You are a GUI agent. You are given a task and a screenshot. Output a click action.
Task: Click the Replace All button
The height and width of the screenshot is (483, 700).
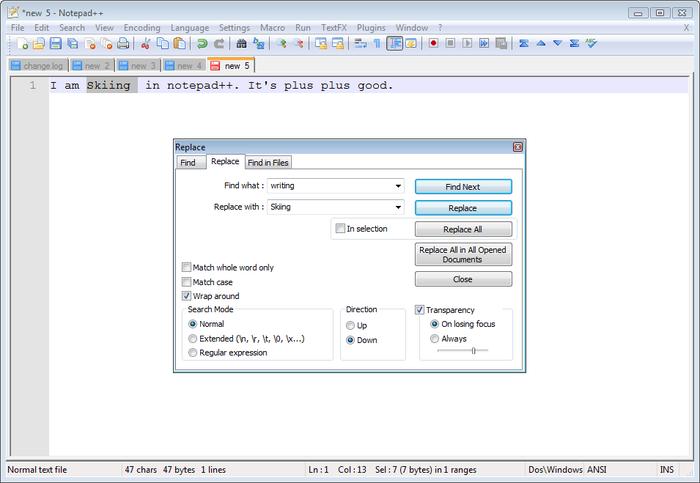pyautogui.click(x=463, y=229)
